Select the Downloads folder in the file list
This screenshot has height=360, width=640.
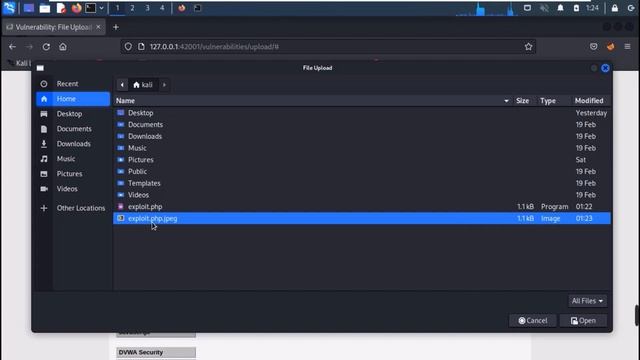[362, 136]
